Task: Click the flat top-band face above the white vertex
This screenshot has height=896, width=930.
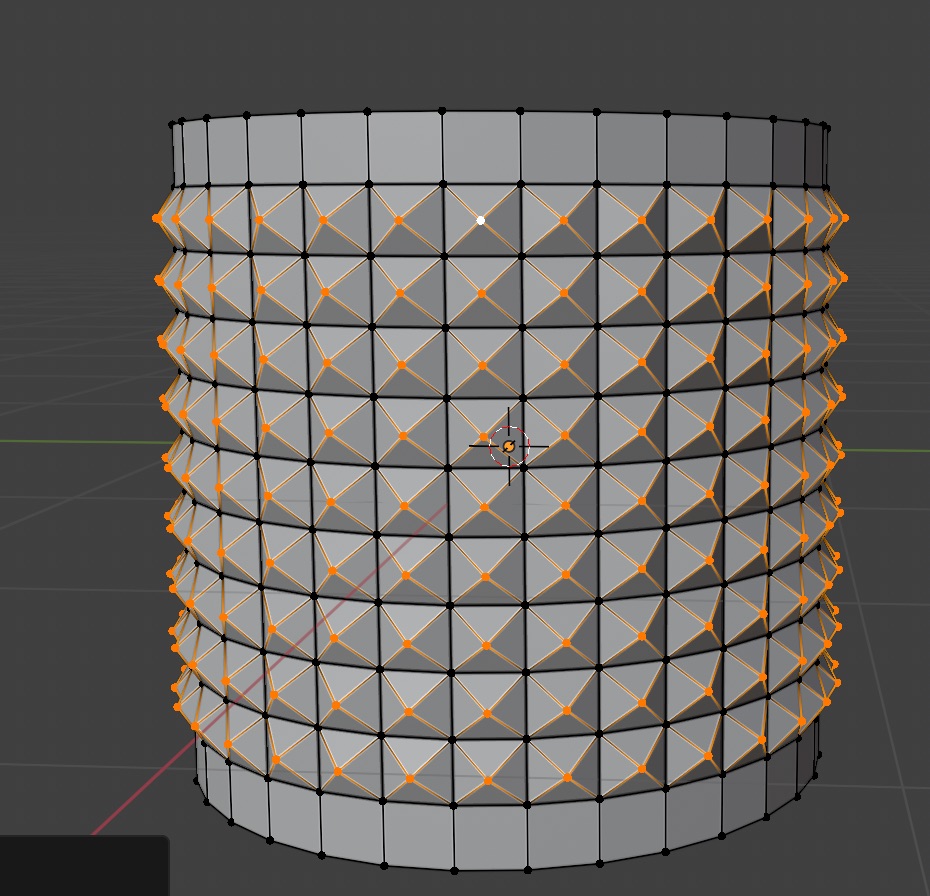Action: (x=481, y=148)
